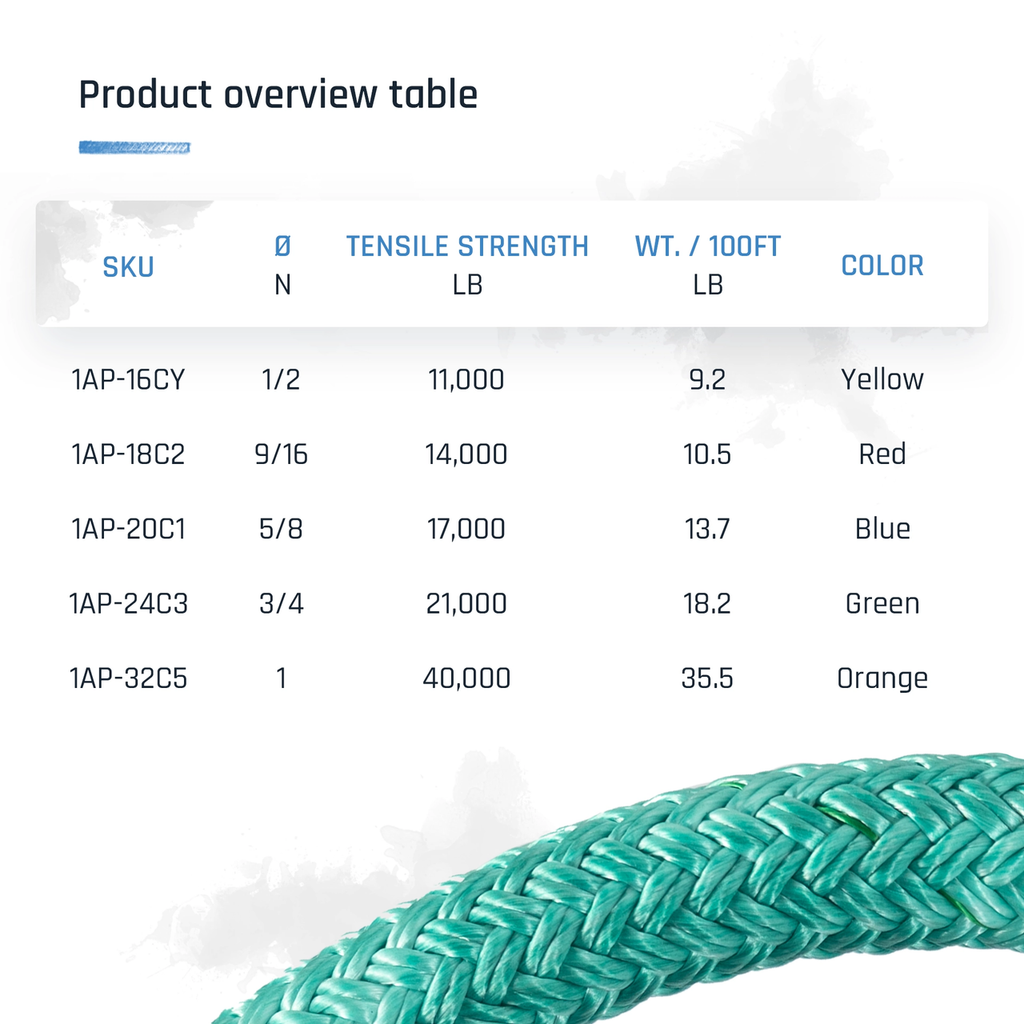Open the 1AP-20C1 SKU row
The height and width of the screenshot is (1024, 1024).
pyautogui.click(x=128, y=529)
